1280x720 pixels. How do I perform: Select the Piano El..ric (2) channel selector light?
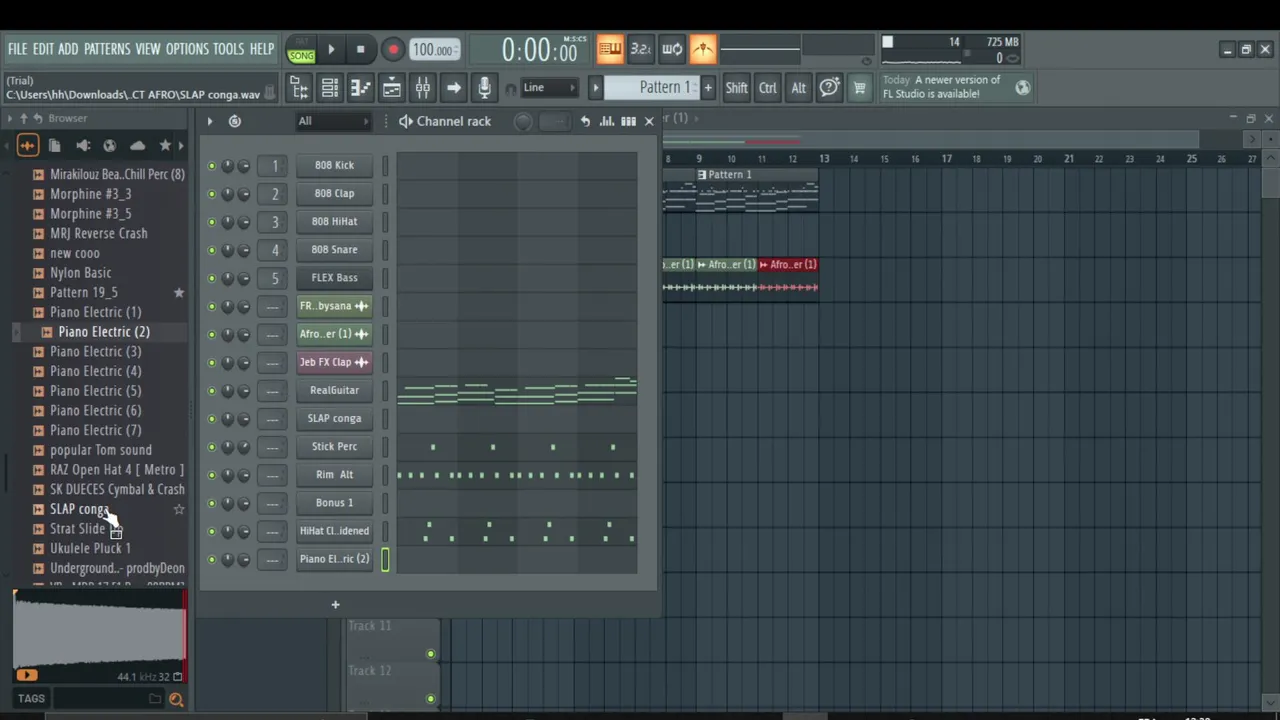[385, 560]
